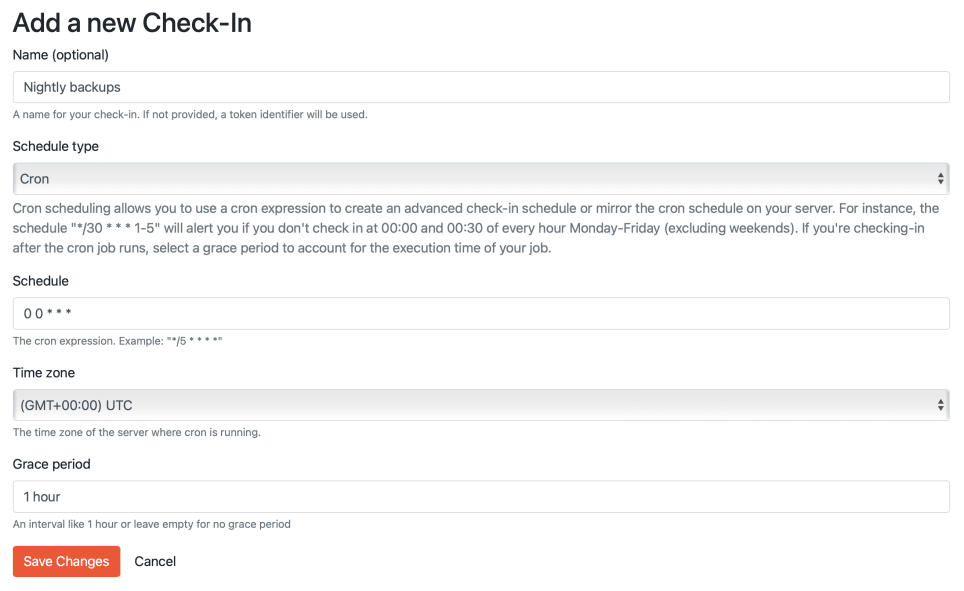Image resolution: width=964 pixels, height=591 pixels.
Task: Click the Grace period label
Action: 51,464
